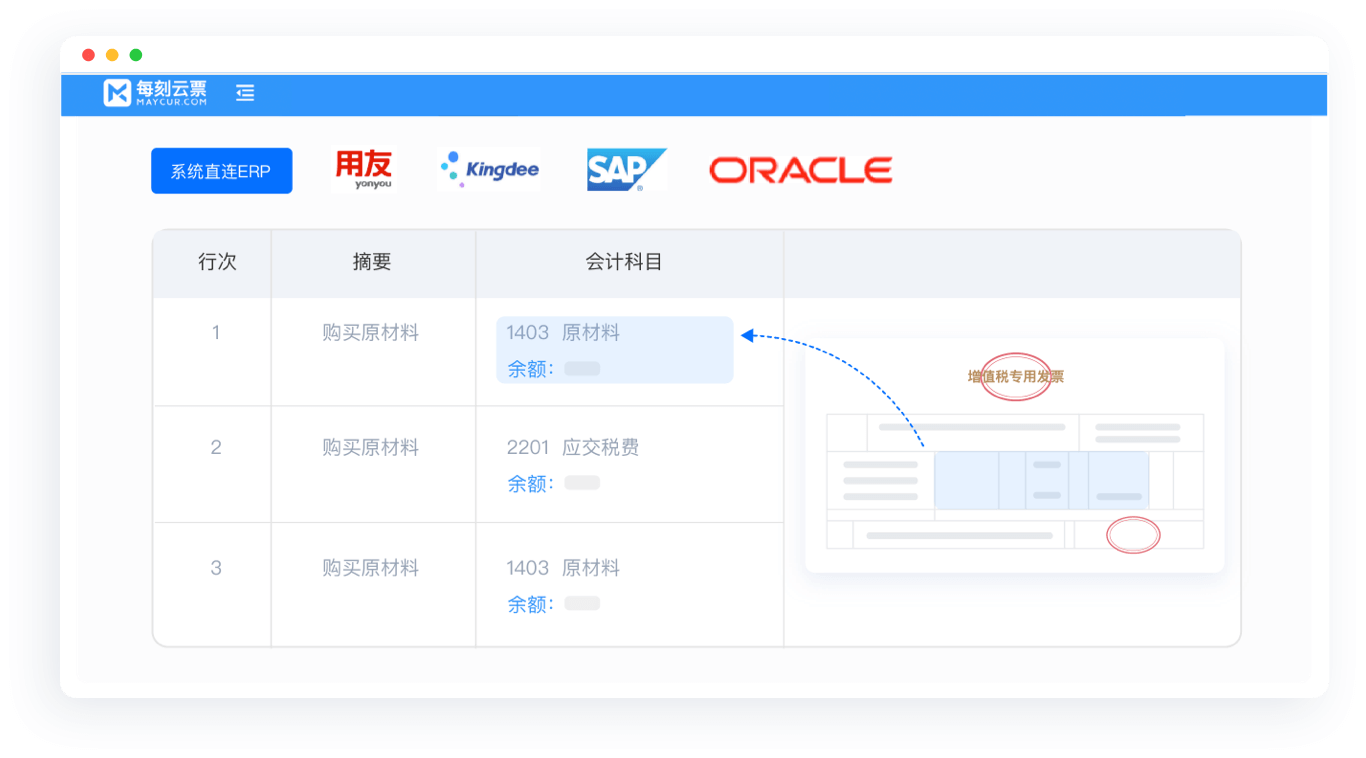This screenshot has width=1366, height=758.
Task: Click the red seal on invoice title
Action: (x=1015, y=377)
